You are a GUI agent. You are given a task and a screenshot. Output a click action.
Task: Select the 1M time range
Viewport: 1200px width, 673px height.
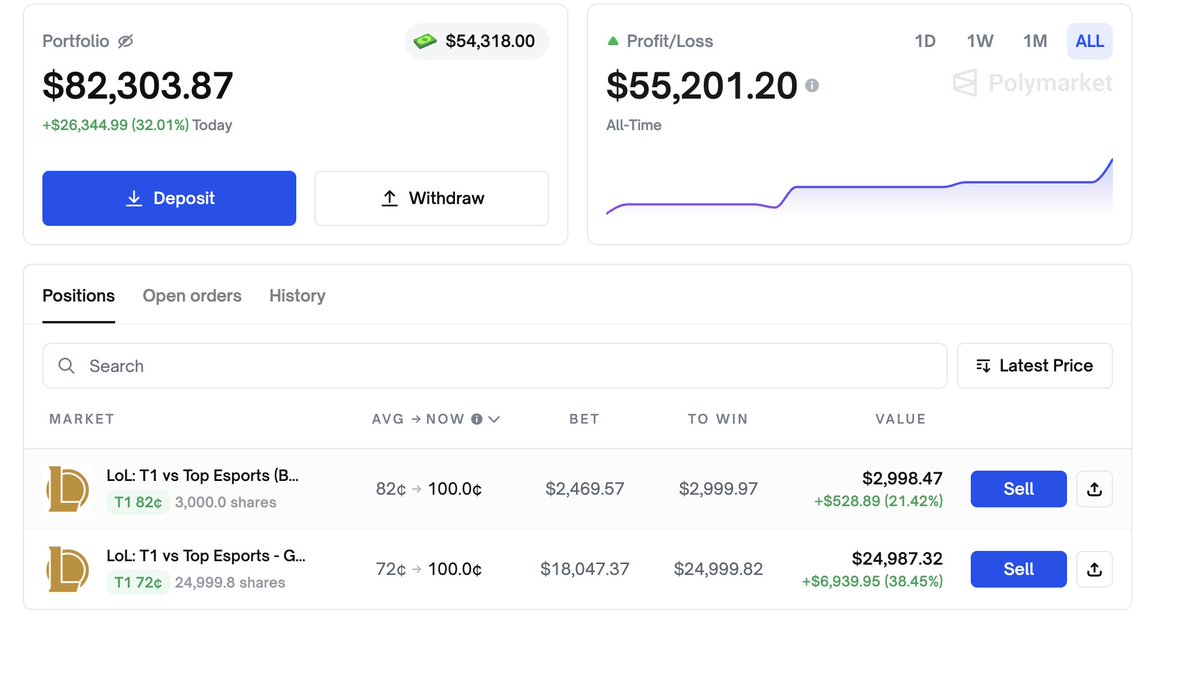1035,41
